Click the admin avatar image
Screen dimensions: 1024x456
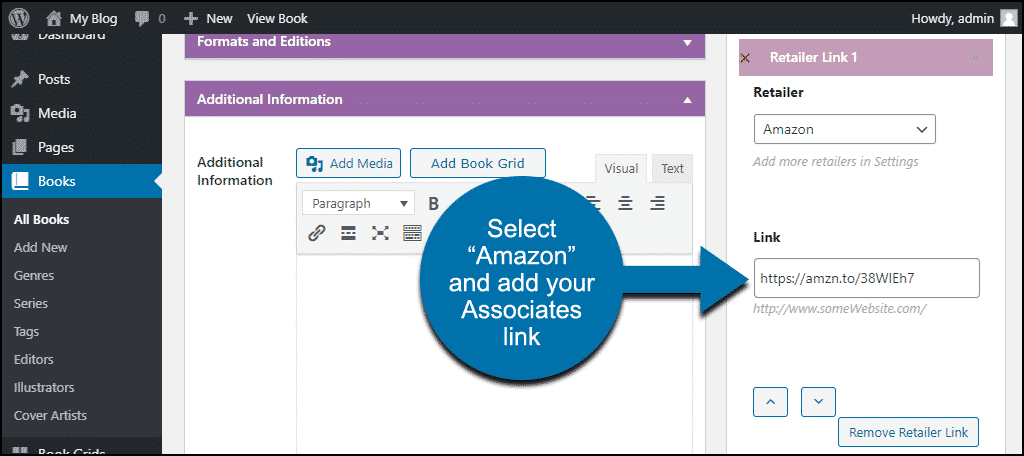pos(1009,18)
